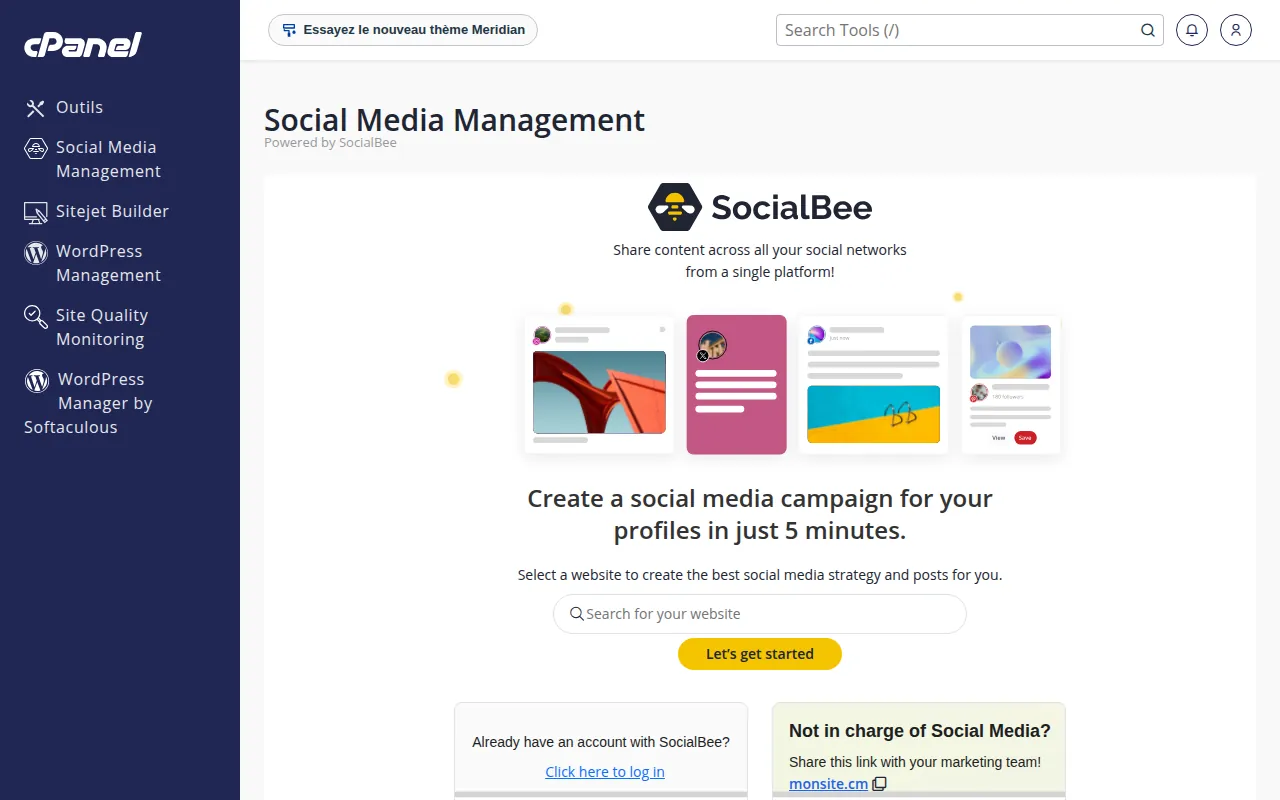
Task: Focus the Search Tools field
Action: [970, 30]
